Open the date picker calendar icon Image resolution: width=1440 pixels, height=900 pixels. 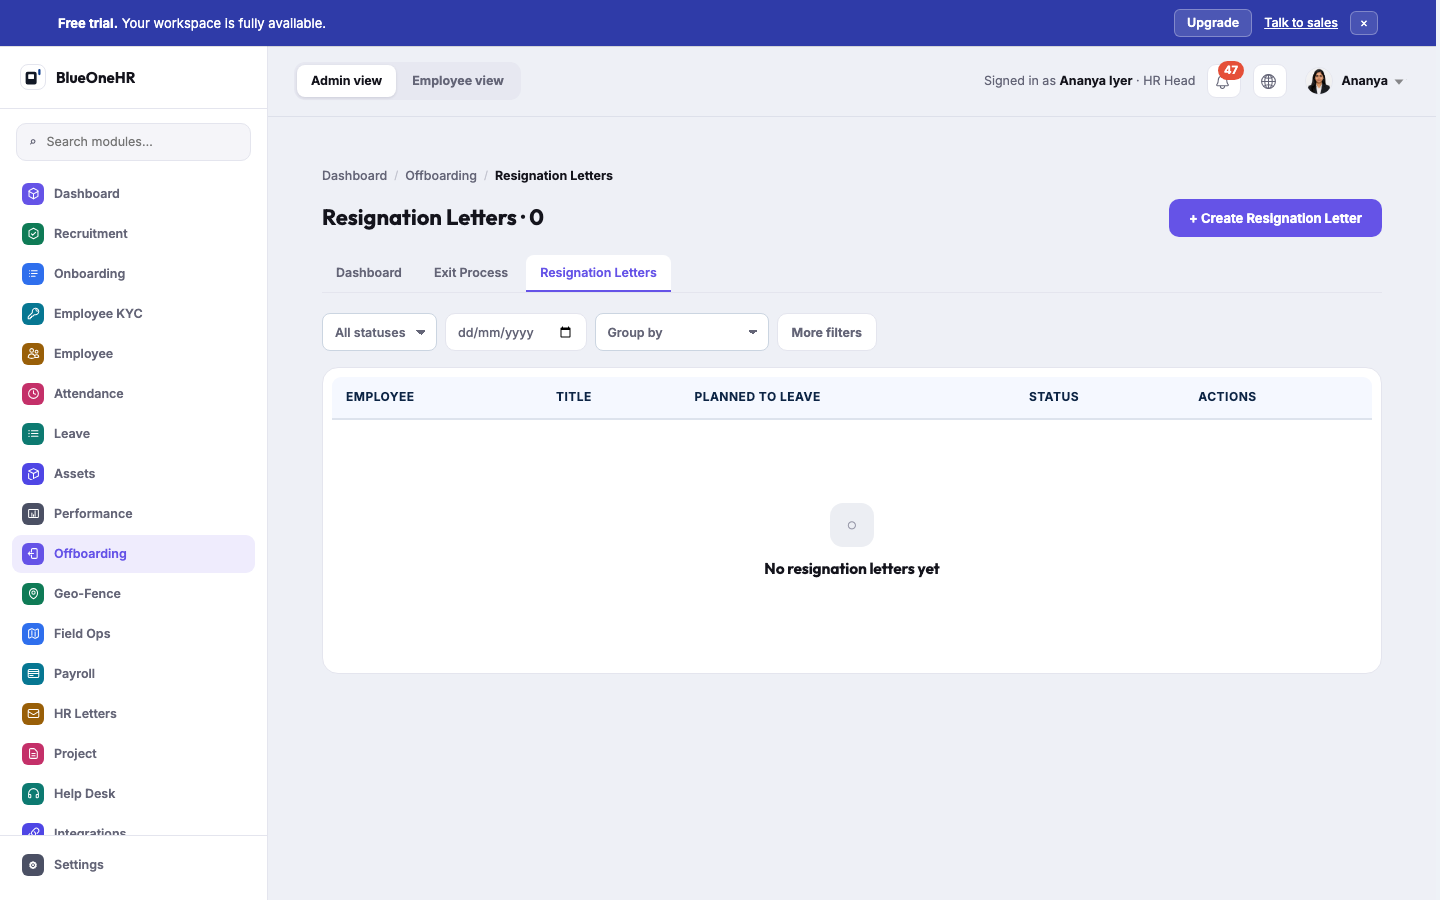pos(566,332)
